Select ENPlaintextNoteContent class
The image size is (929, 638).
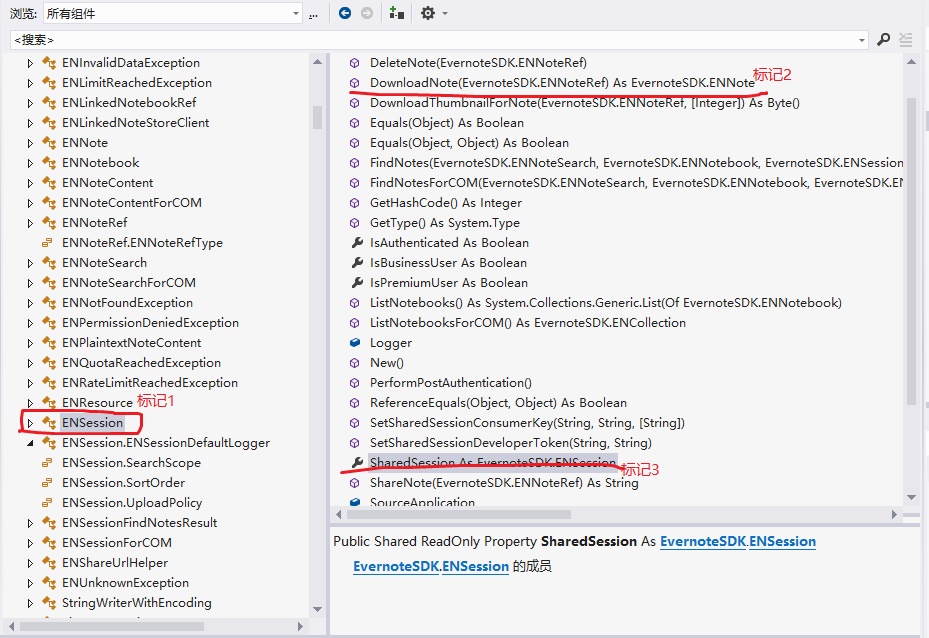point(132,343)
